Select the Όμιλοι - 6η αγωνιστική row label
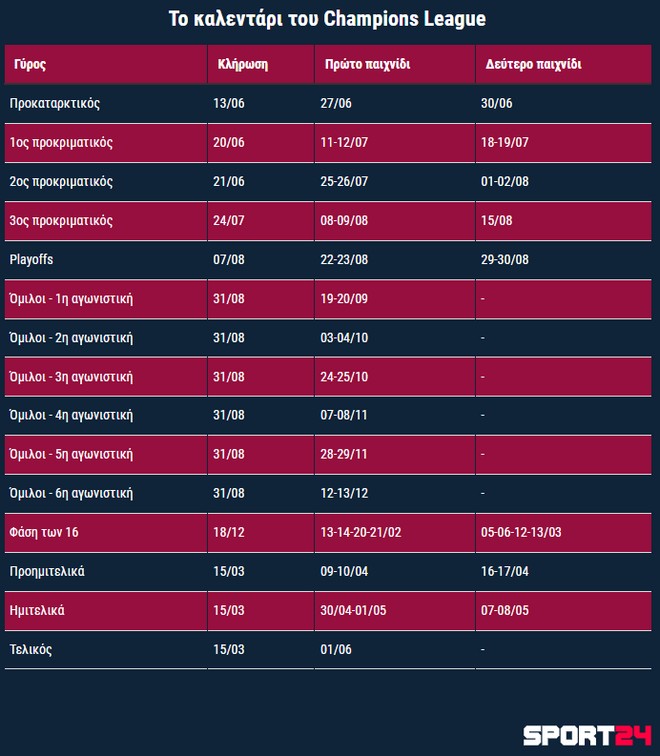The image size is (660, 756). (x=71, y=493)
